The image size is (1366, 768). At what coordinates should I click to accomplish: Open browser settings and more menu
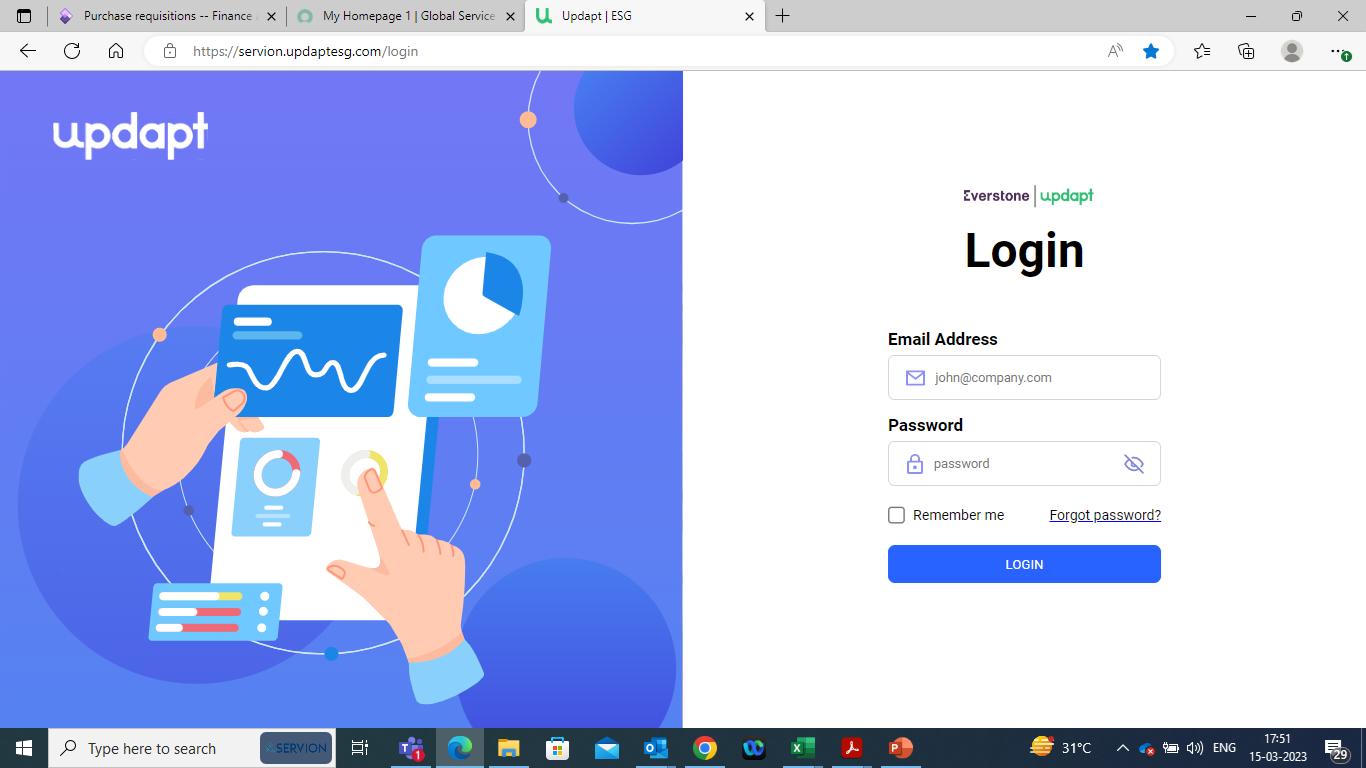click(1339, 51)
